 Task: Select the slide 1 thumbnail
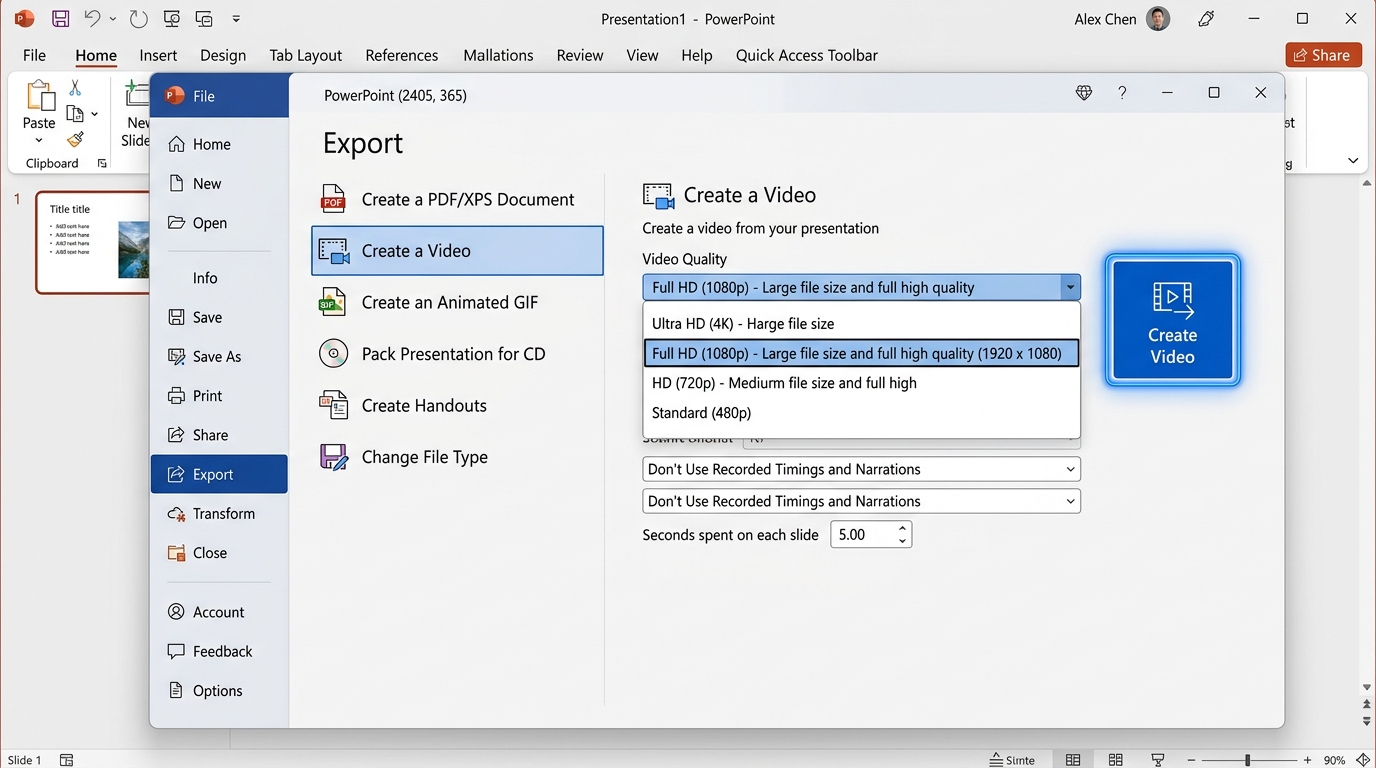tap(92, 243)
